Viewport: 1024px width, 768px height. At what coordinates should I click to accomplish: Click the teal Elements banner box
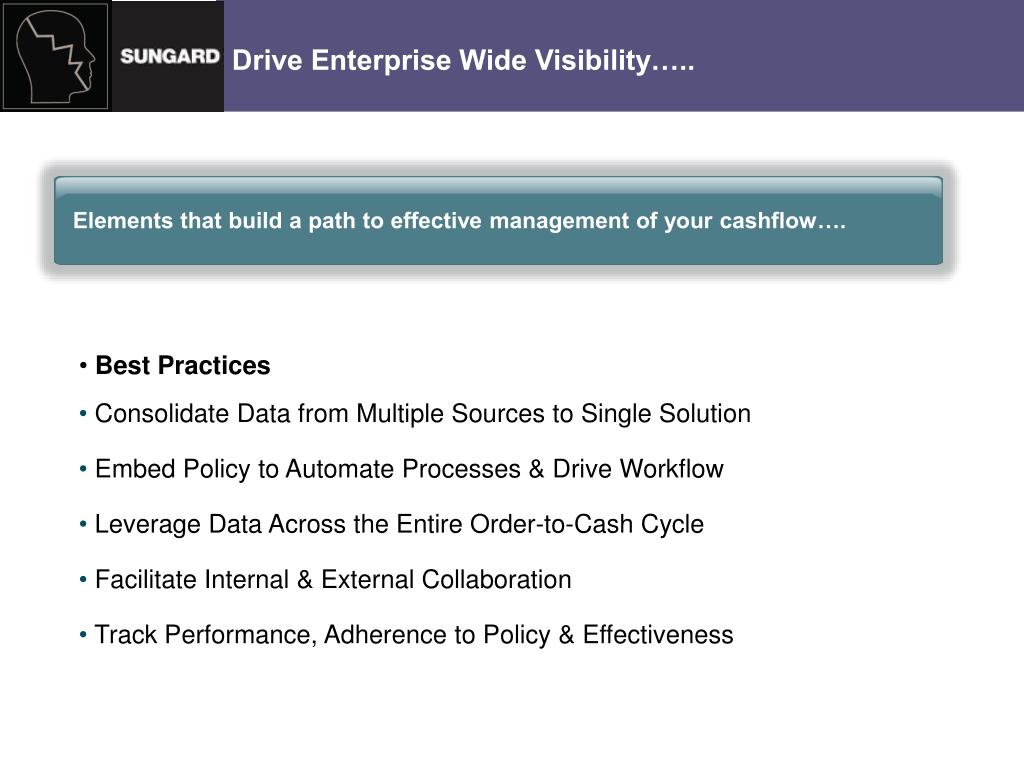coord(498,221)
